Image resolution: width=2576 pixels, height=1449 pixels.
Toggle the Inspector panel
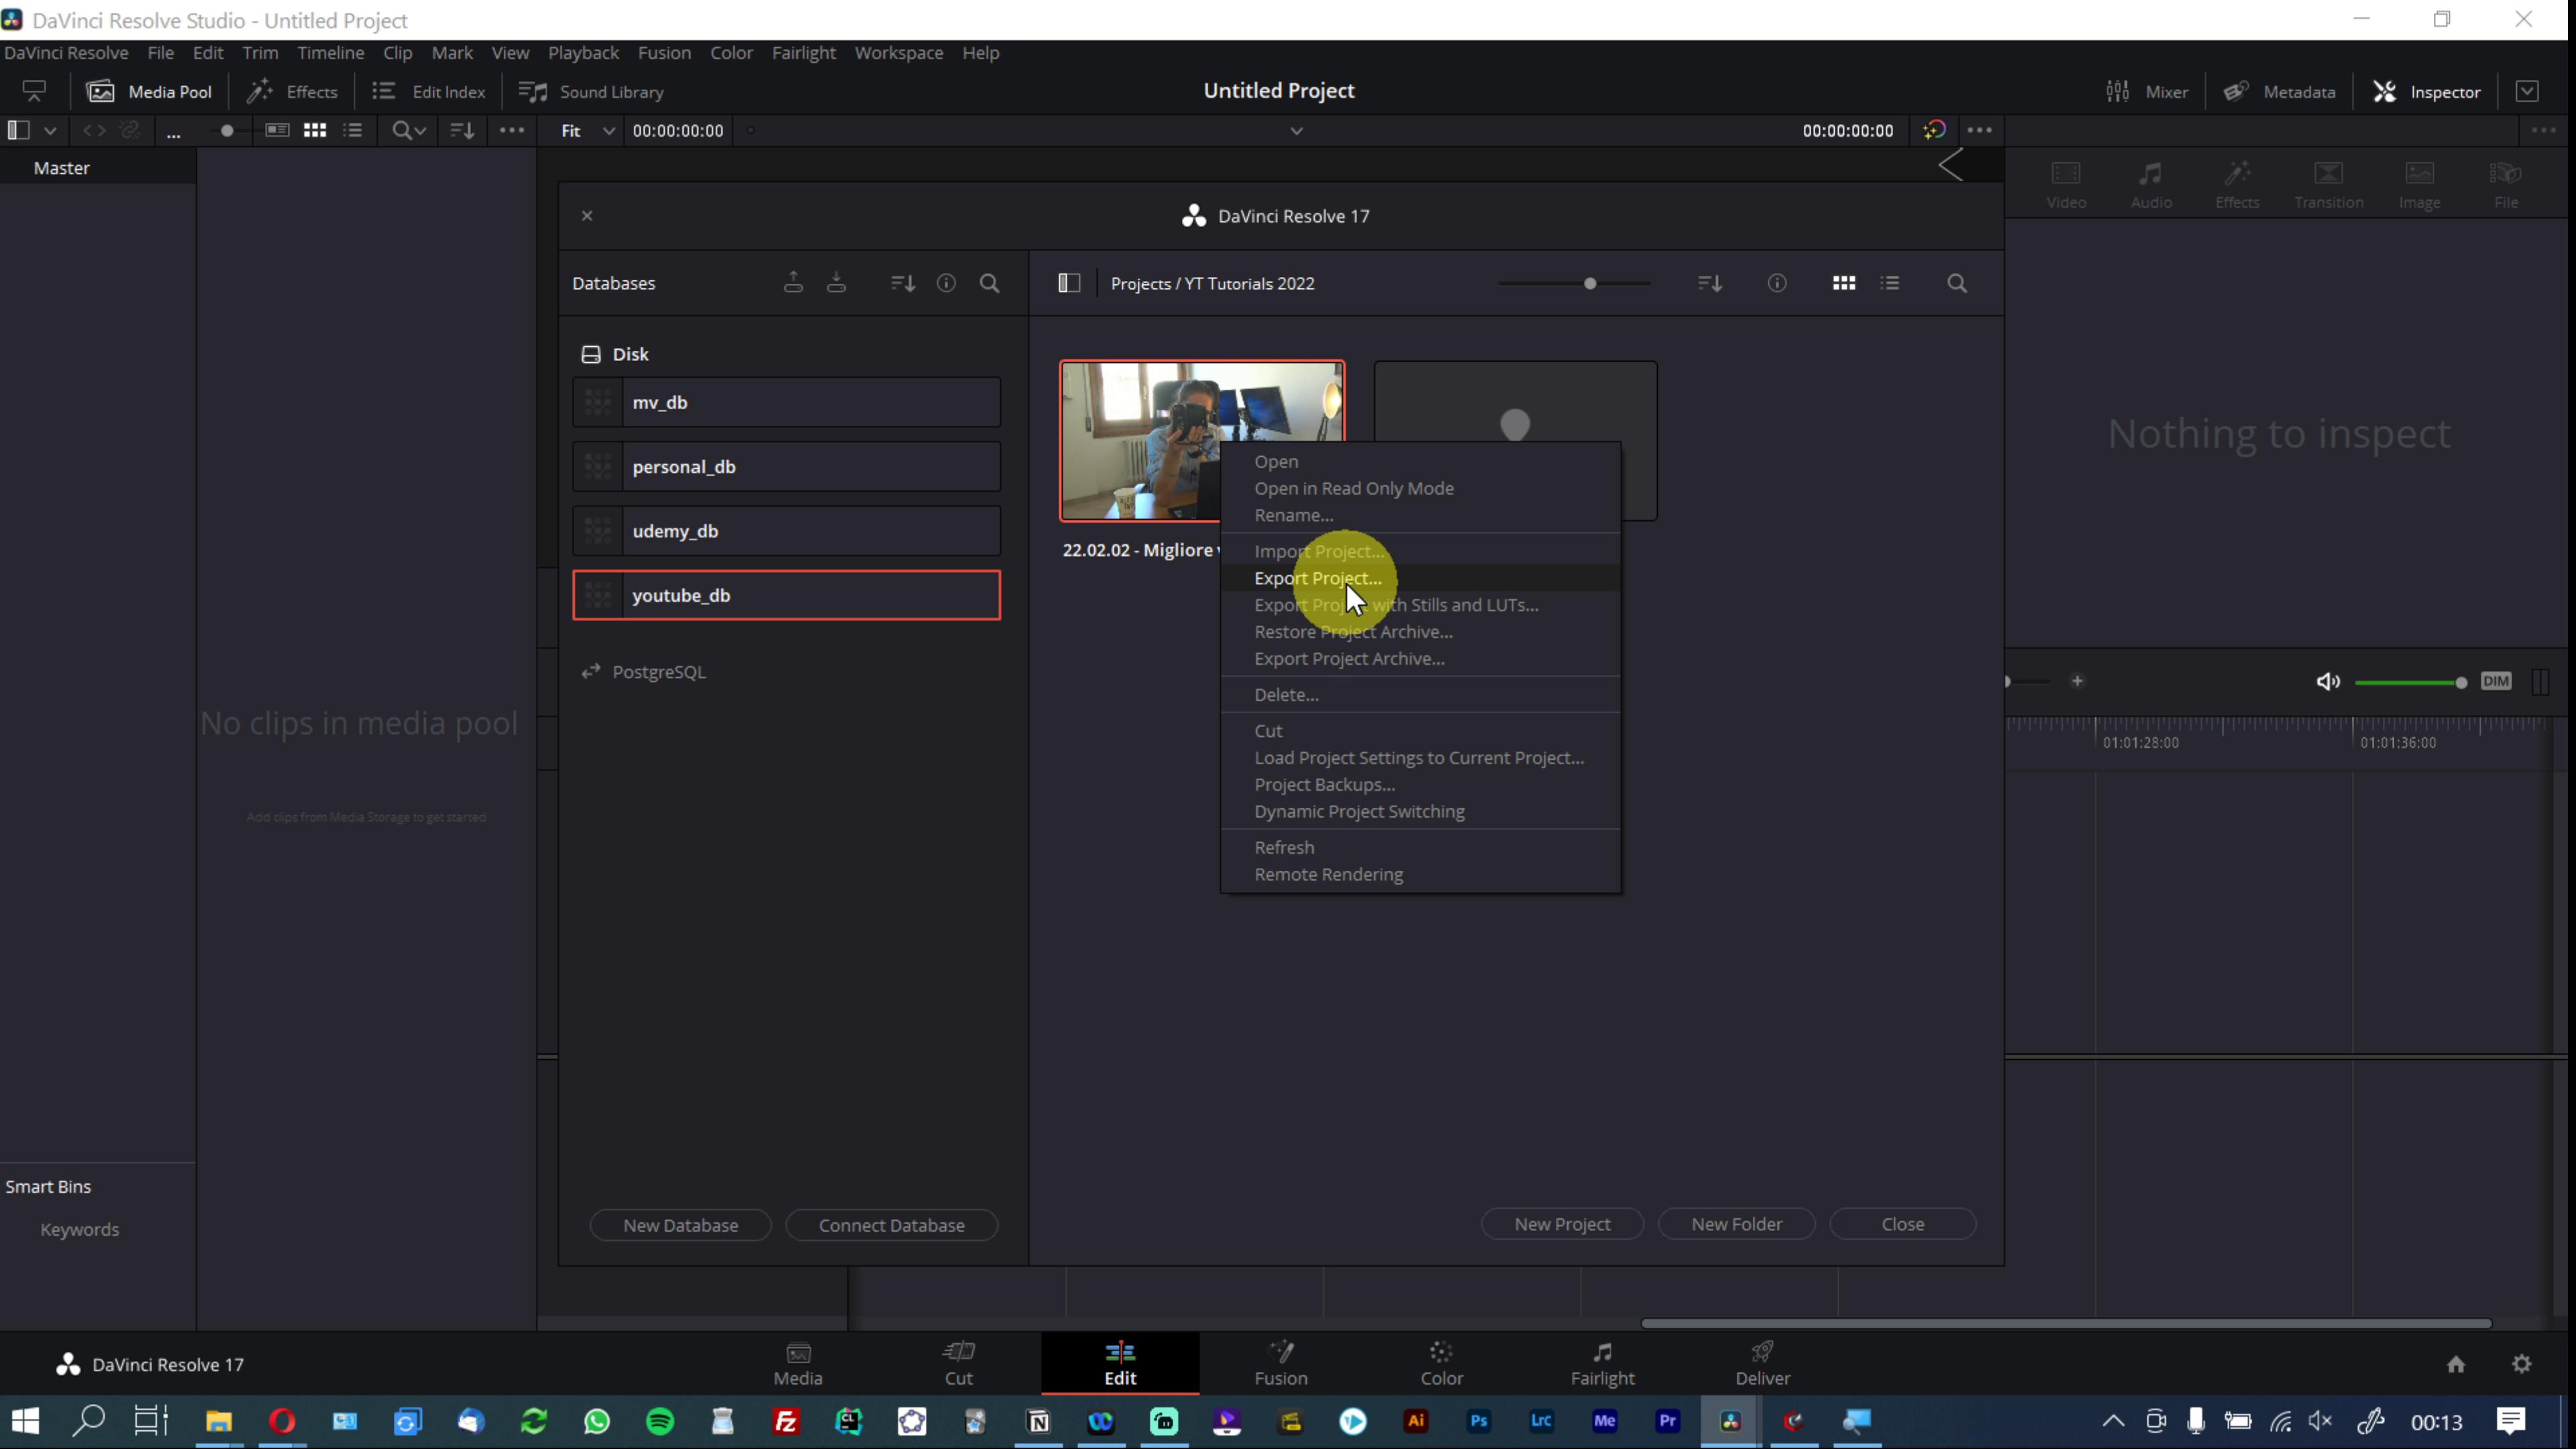point(2427,91)
